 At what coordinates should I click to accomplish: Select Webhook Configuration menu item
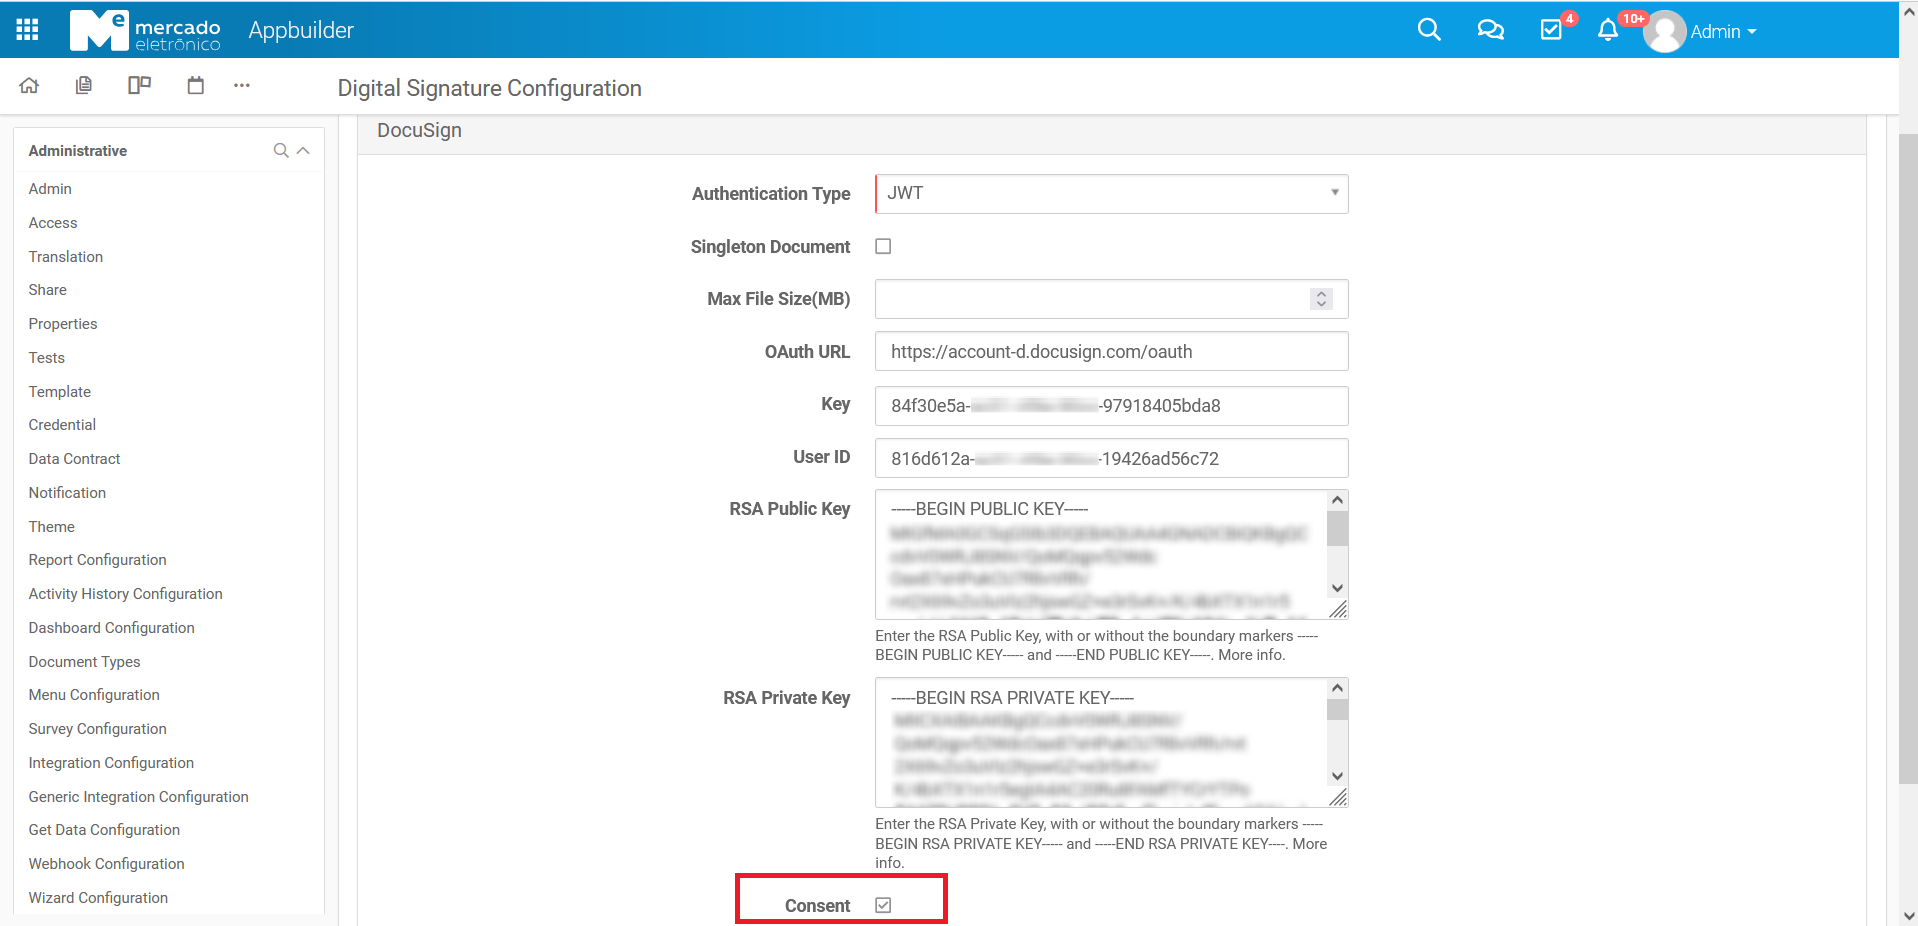(106, 864)
